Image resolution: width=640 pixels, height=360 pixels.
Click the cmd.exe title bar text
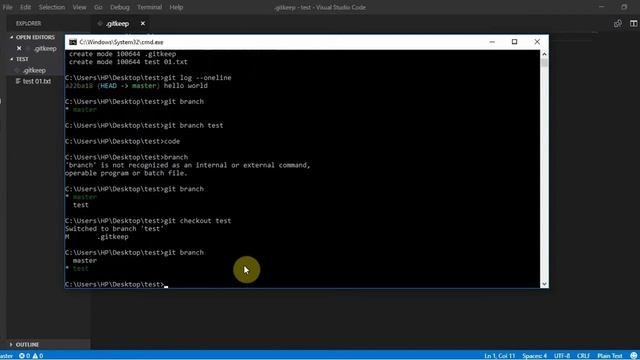tap(121, 42)
